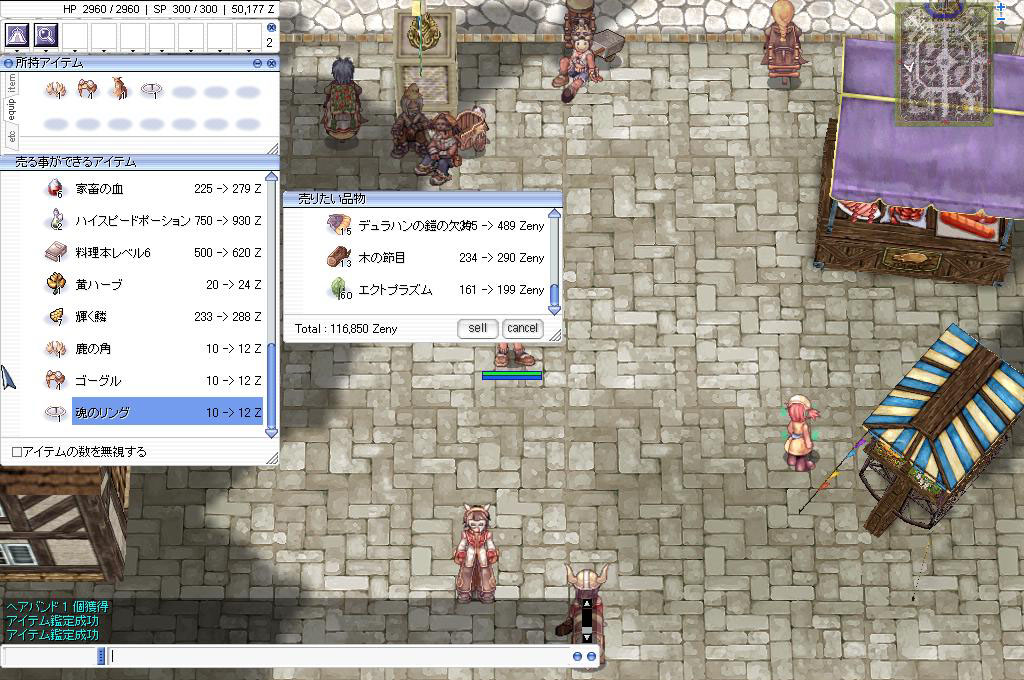Image resolution: width=1024 pixels, height=680 pixels.
Task: Switch to the equip tab in inventory
Action: pyautogui.click(x=11, y=110)
